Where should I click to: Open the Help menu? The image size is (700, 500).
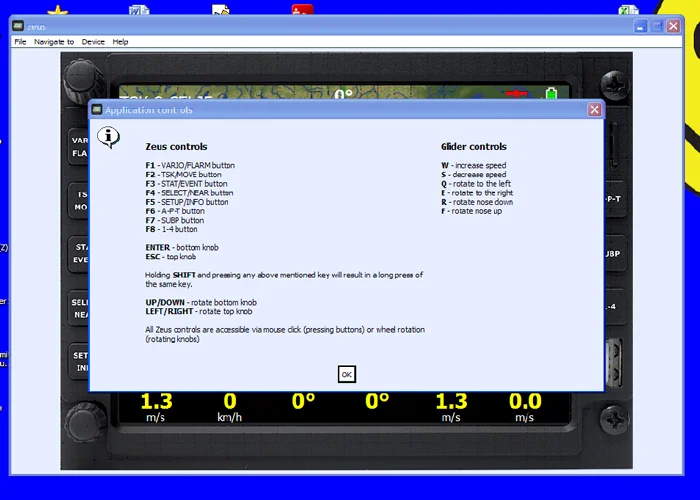tap(120, 42)
